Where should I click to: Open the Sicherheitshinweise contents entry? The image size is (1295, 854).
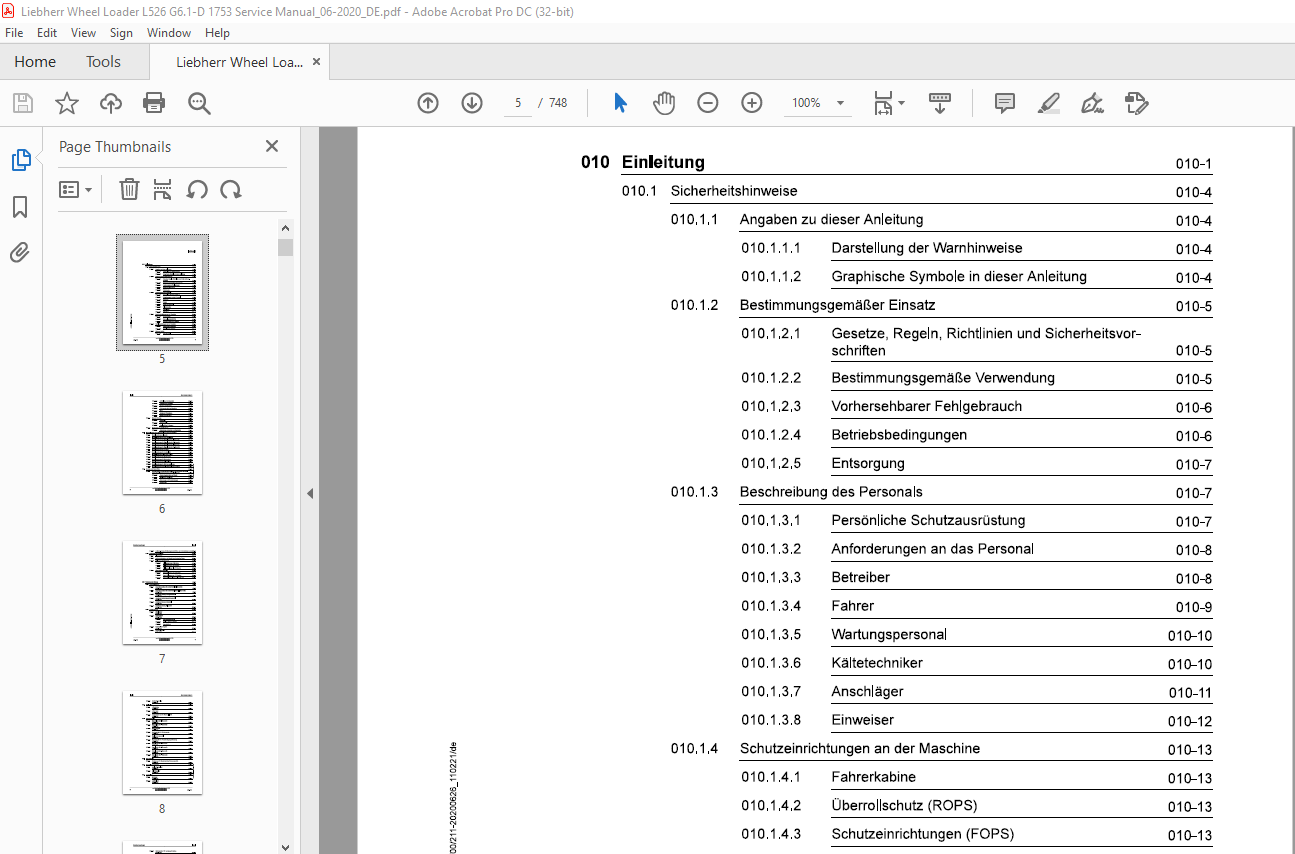coord(734,191)
